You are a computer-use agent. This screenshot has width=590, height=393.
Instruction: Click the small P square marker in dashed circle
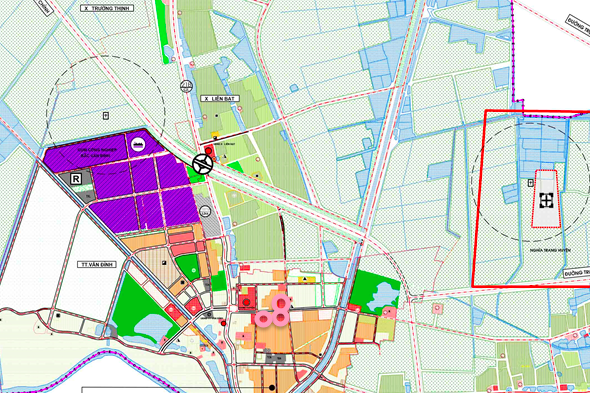[x=106, y=116]
